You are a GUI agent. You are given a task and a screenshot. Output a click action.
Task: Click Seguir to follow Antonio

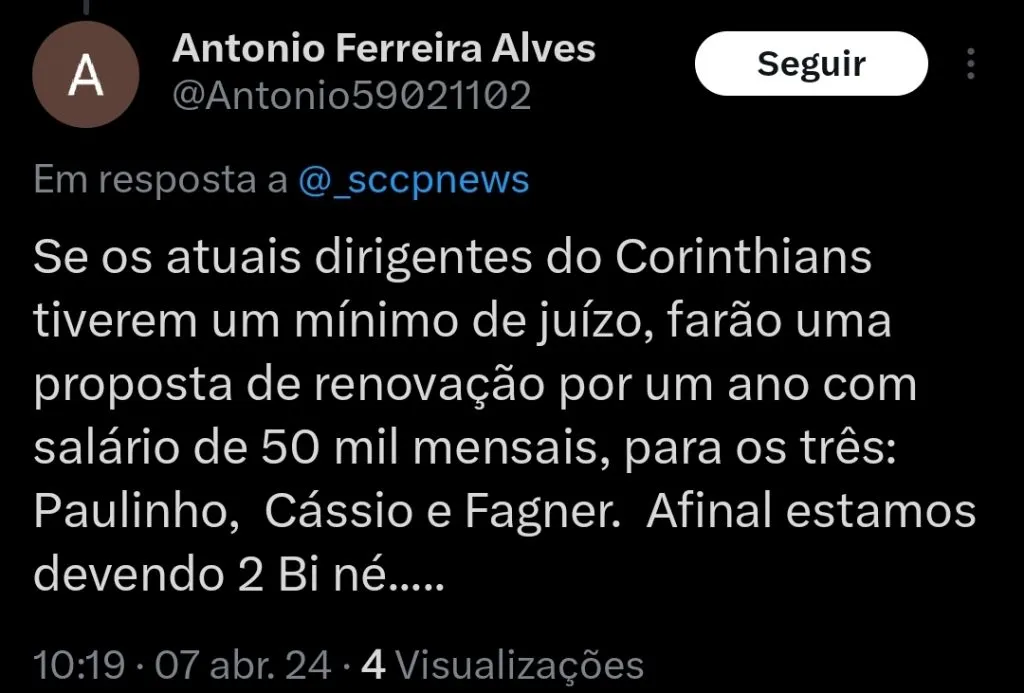pos(811,63)
